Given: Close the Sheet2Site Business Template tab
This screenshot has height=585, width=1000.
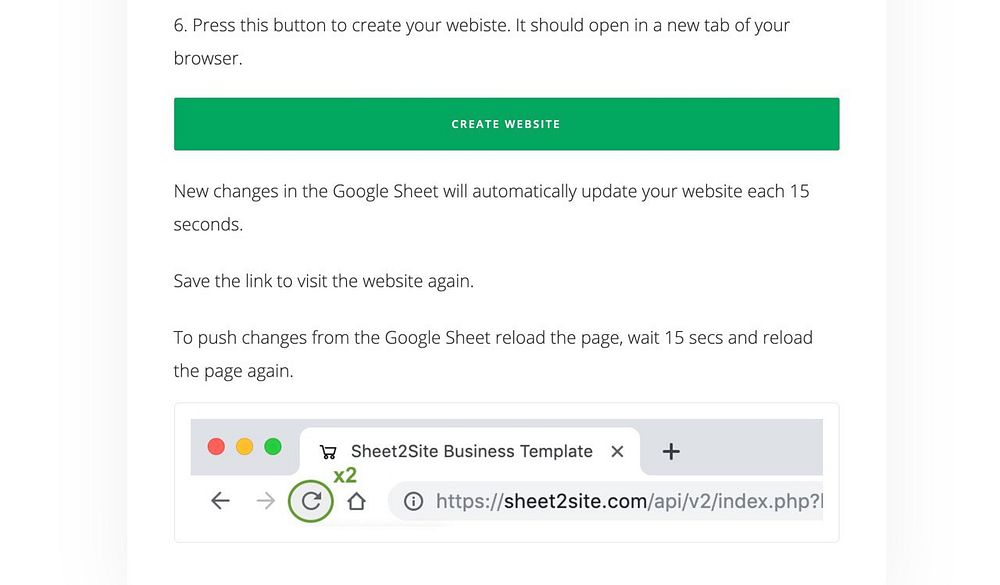Looking at the screenshot, I should tap(617, 451).
